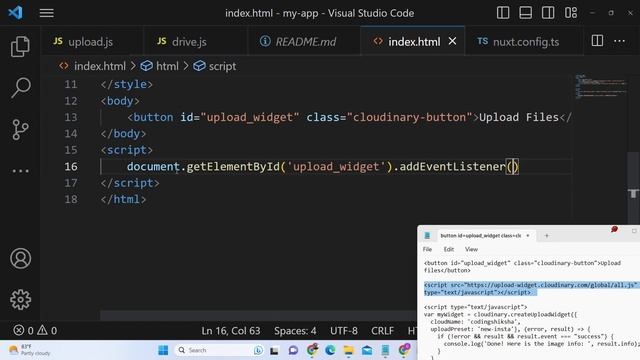Add a new tab in Notepad
Viewport: 640px width, 360px height.
(547, 236)
